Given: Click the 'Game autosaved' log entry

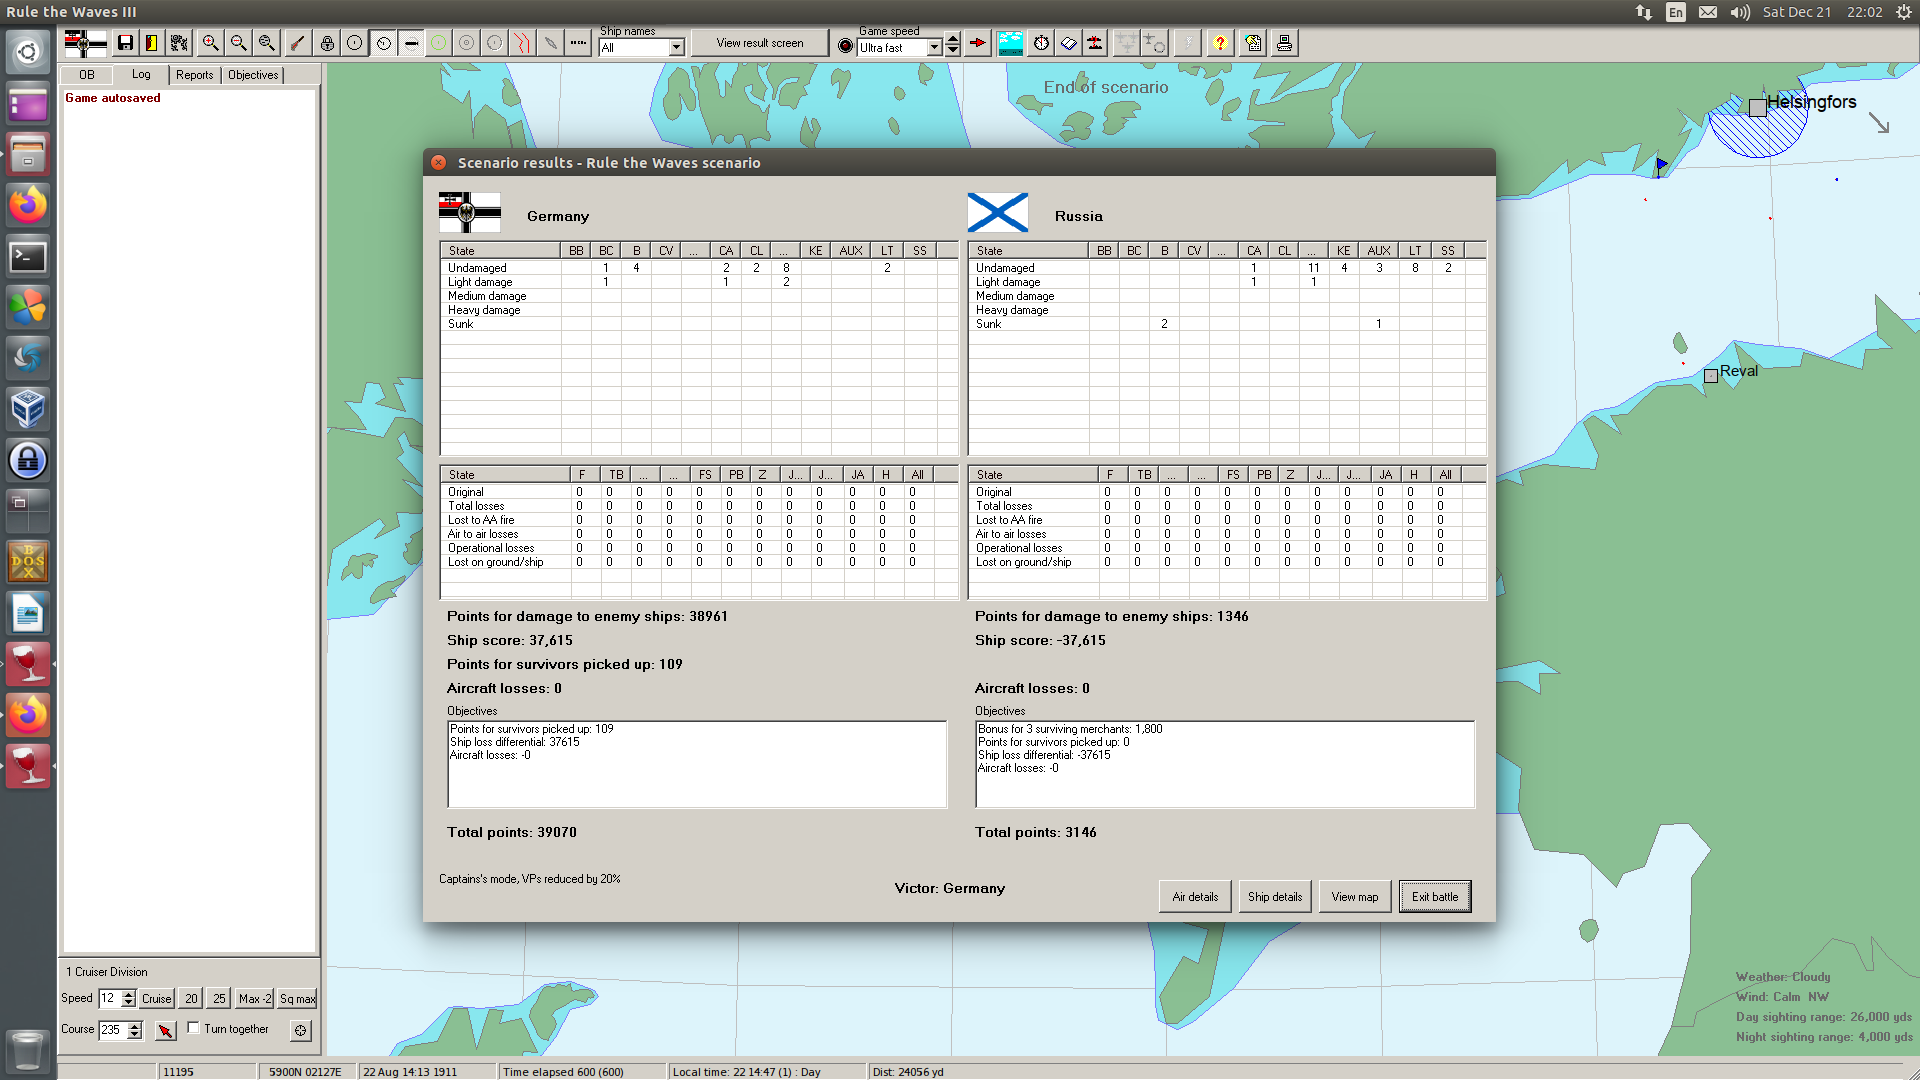Looking at the screenshot, I should coord(113,98).
